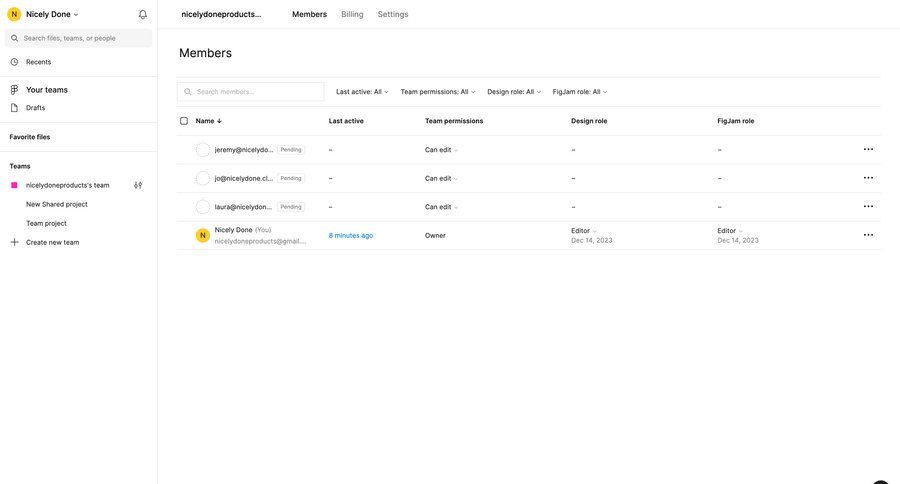Click the Figma logo beside Your teams
Image resolution: width=900 pixels, height=484 pixels.
(x=14, y=90)
